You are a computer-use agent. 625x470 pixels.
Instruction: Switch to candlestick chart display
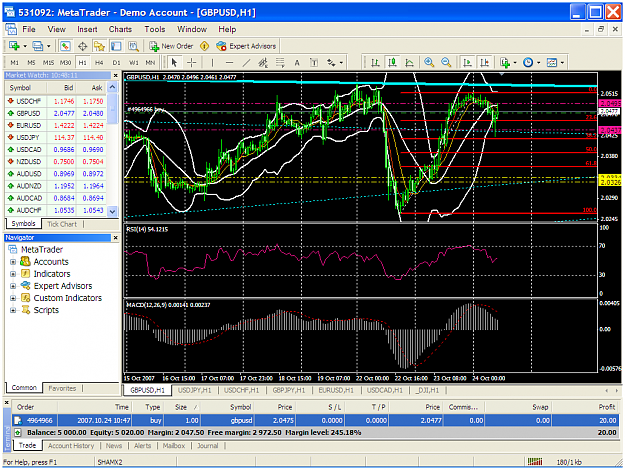(393, 63)
